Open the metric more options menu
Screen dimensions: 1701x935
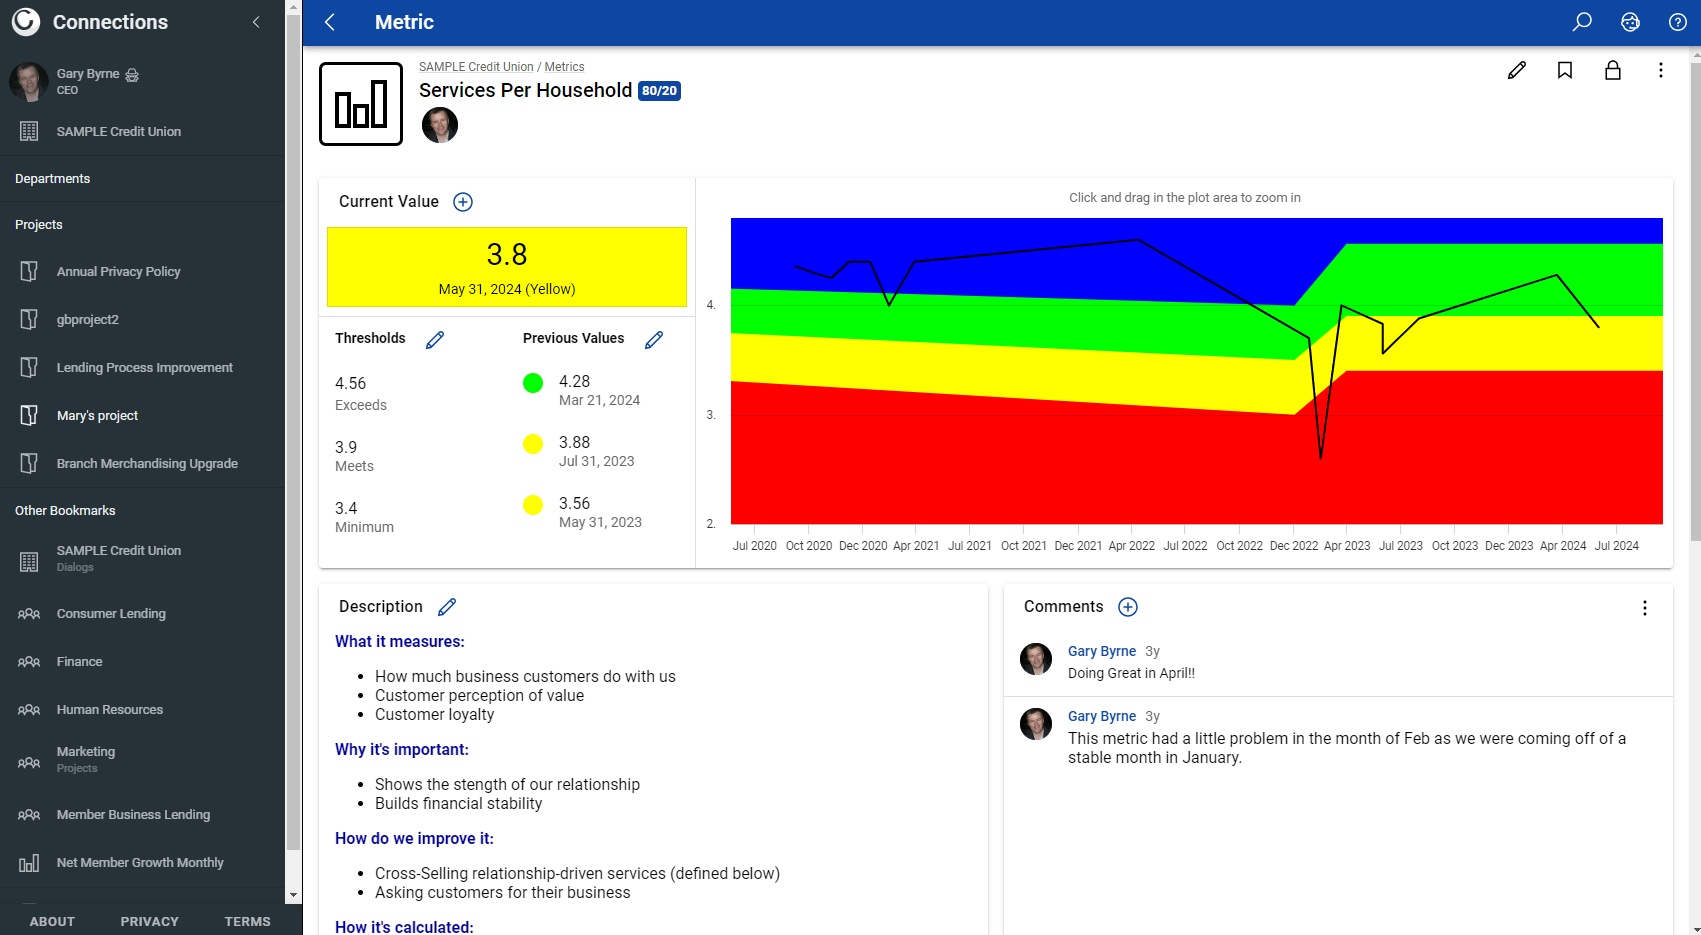pyautogui.click(x=1661, y=70)
